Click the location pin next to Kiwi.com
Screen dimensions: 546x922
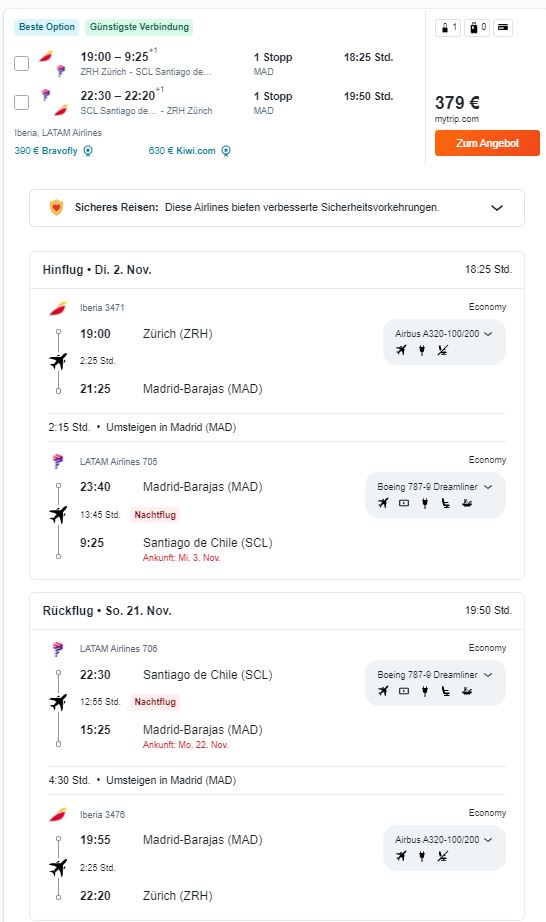coord(226,151)
